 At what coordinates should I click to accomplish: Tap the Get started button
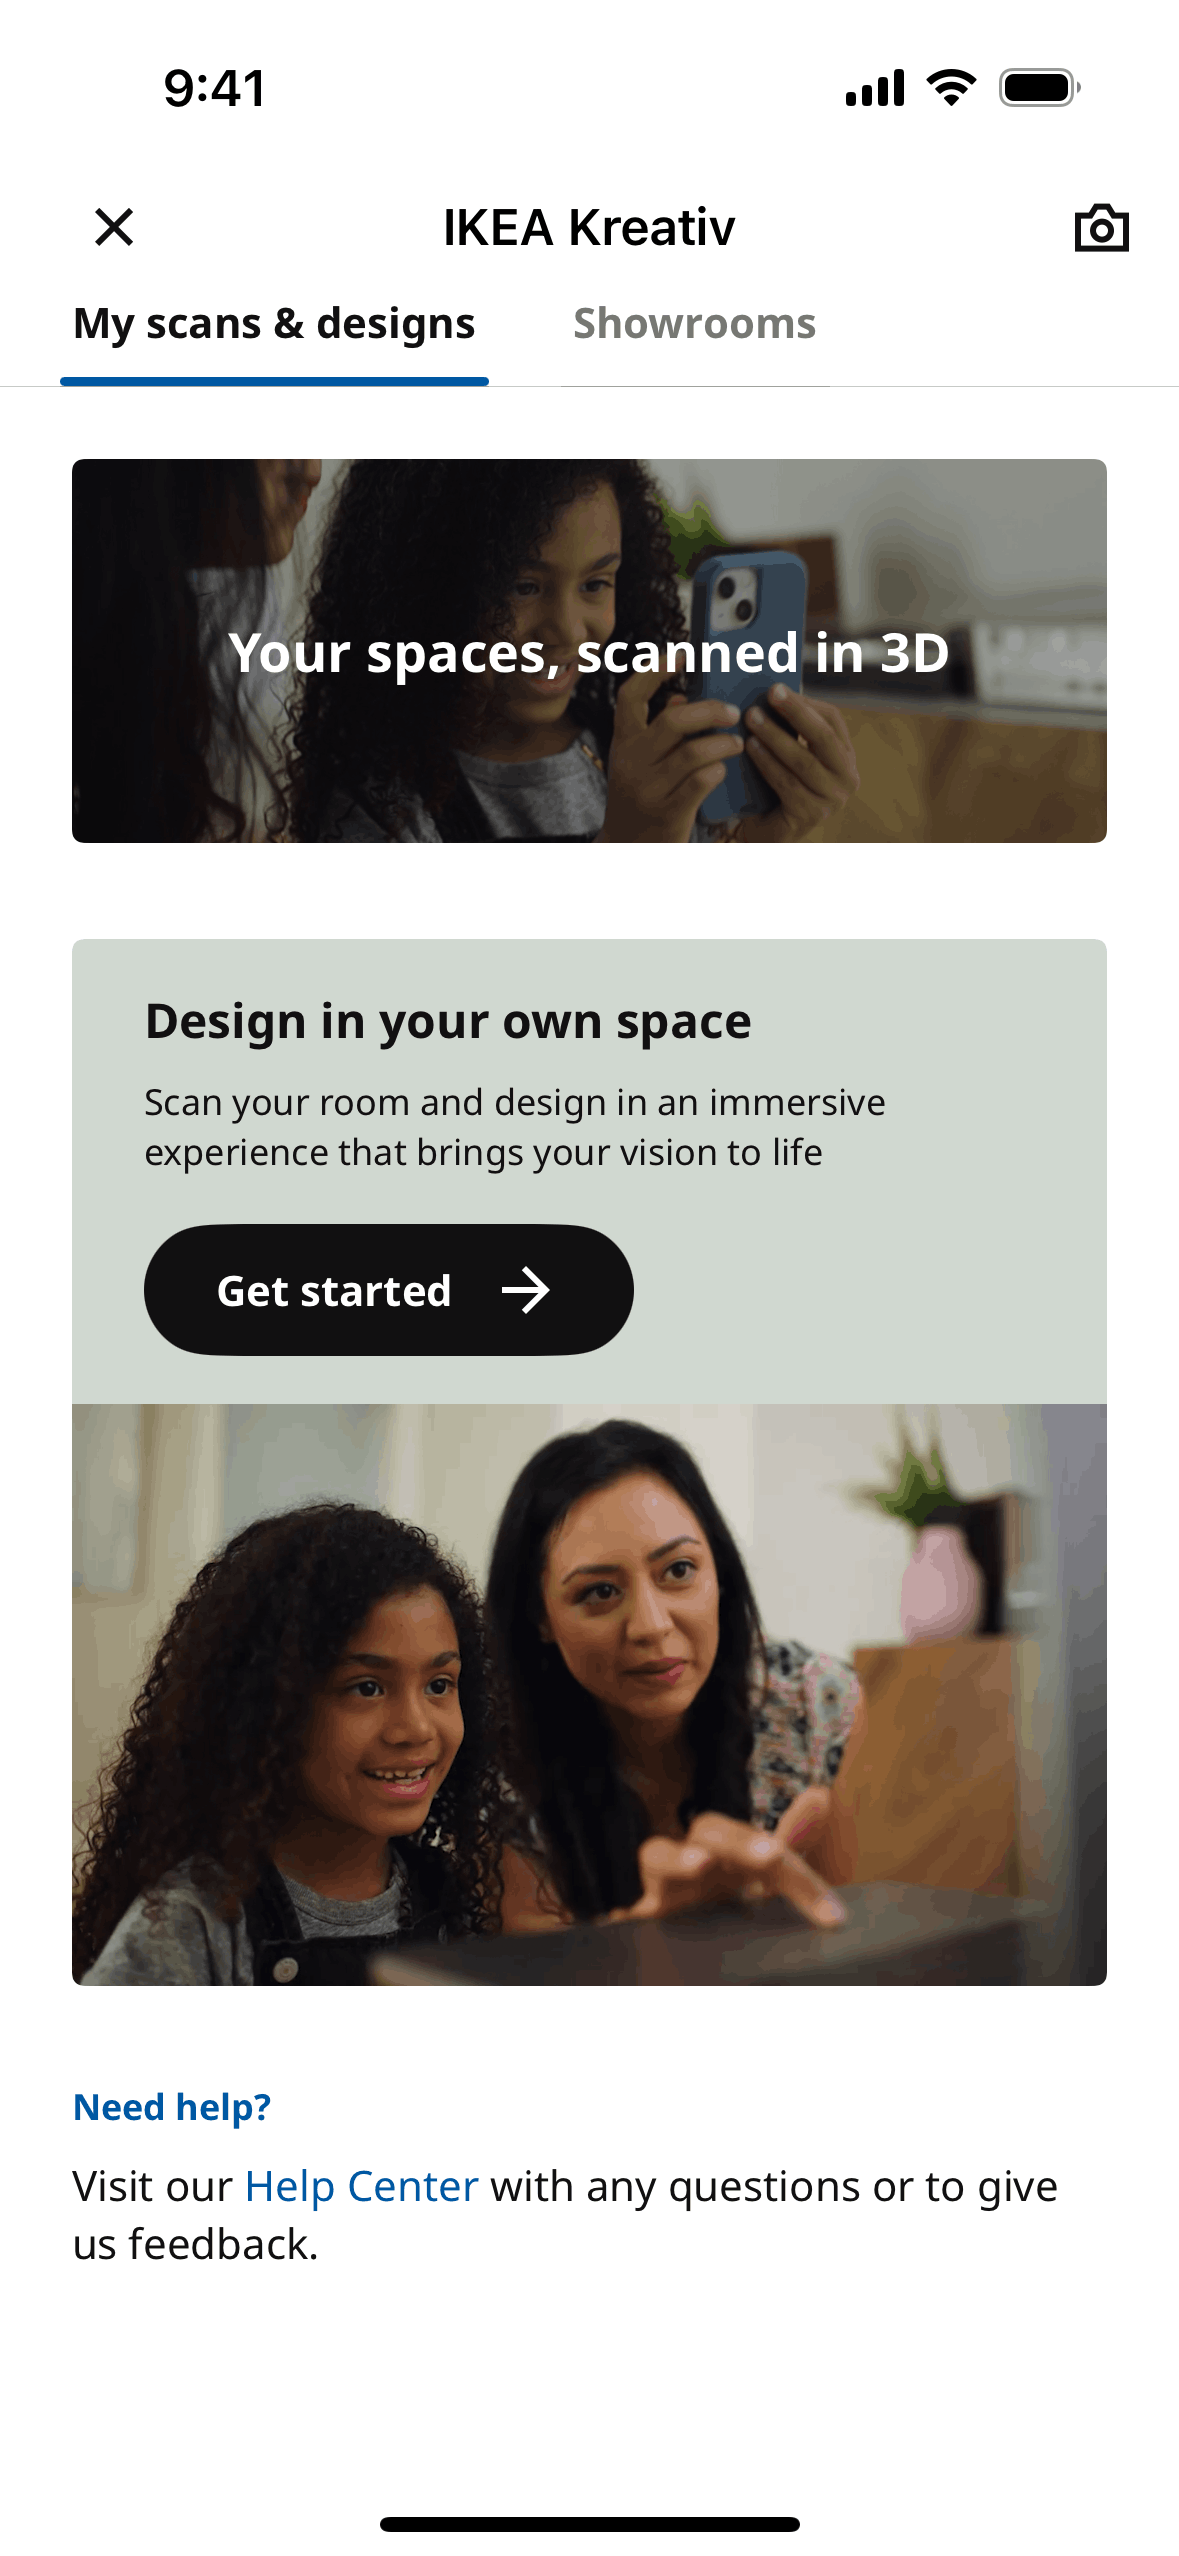pos(389,1290)
